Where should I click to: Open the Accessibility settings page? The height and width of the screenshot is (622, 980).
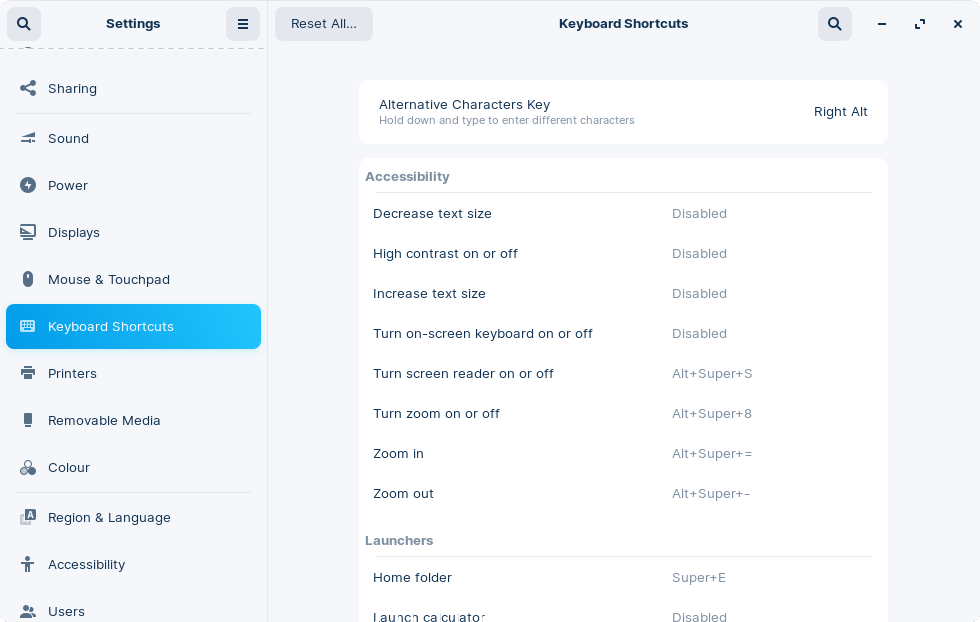point(86,564)
